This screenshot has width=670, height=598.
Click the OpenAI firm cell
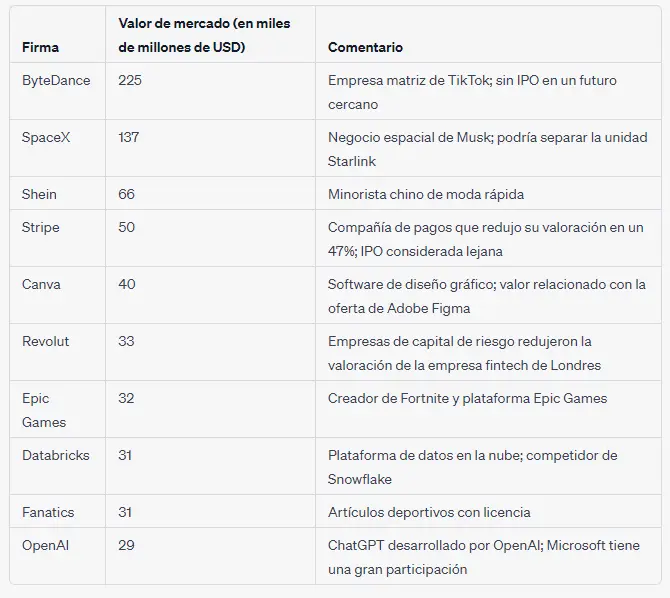[44, 545]
